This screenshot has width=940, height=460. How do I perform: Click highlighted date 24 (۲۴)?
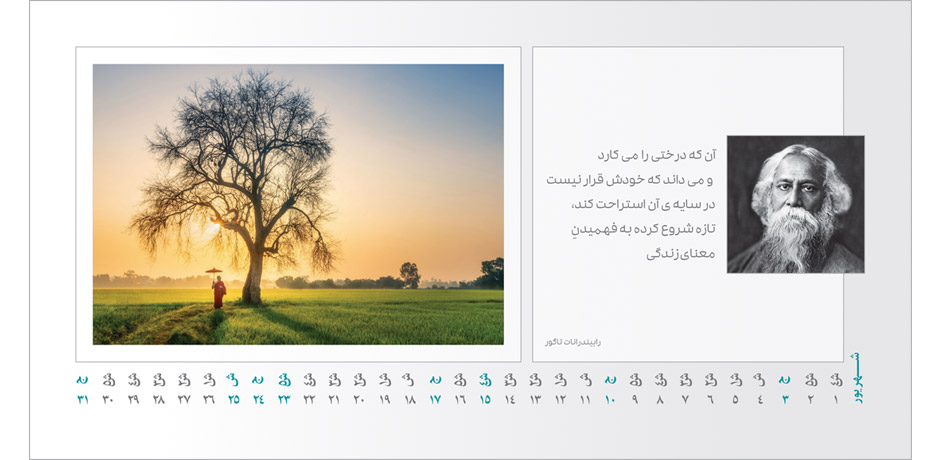coord(258,400)
